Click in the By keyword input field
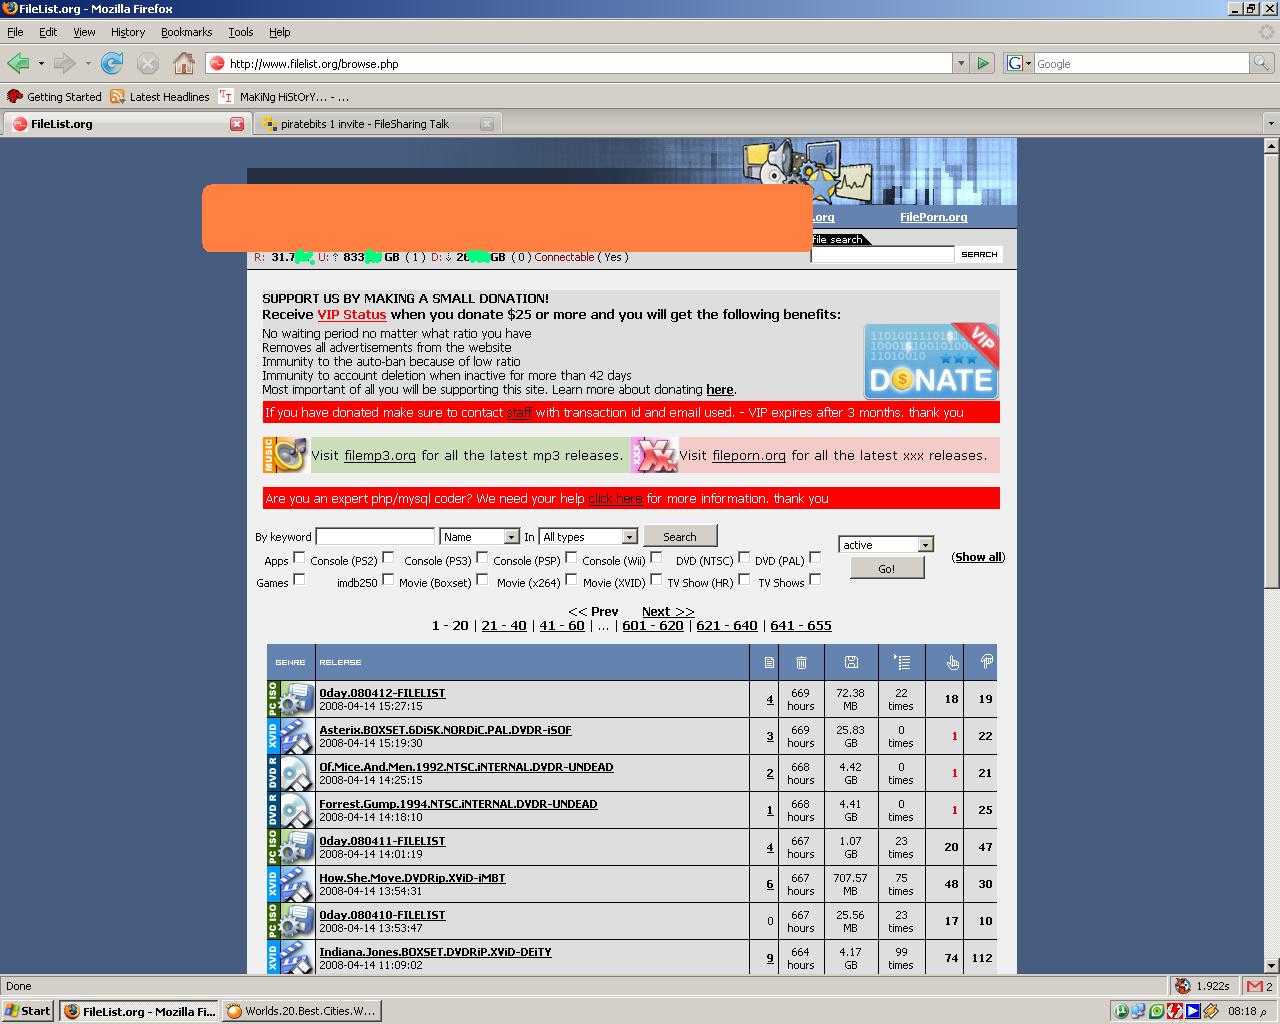Image resolution: width=1280 pixels, height=1024 pixels. click(375, 537)
